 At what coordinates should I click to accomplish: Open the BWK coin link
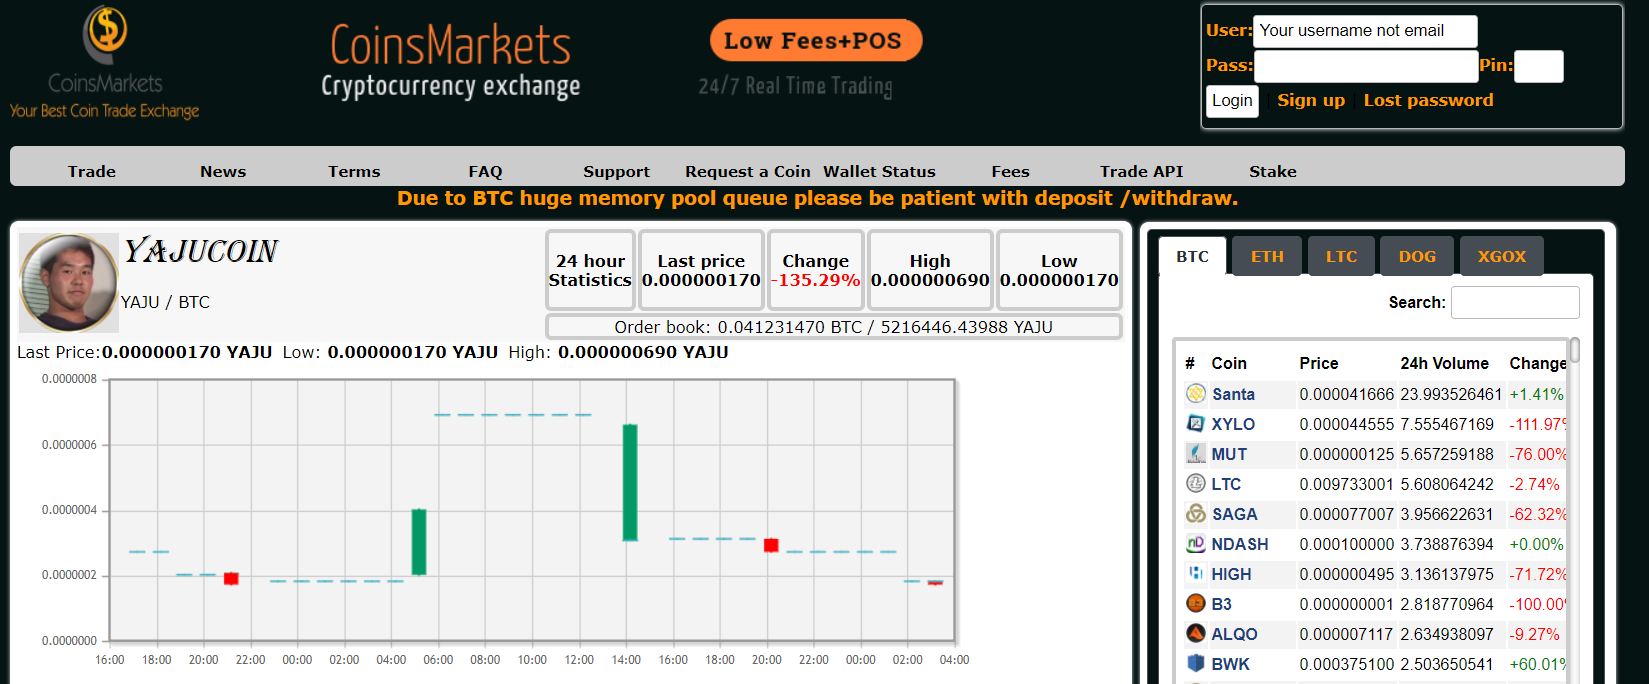point(1230,664)
